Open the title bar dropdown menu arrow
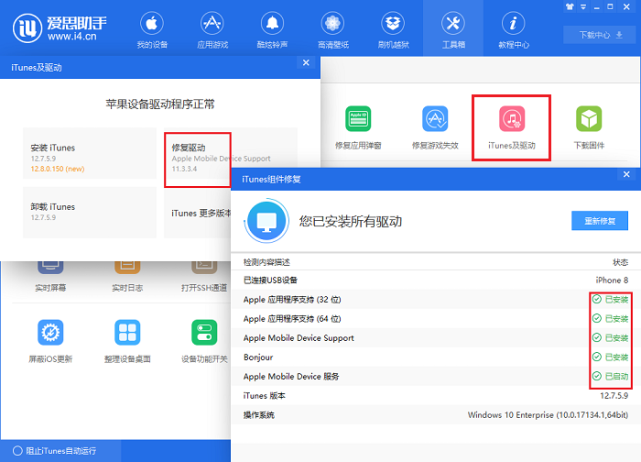Image resolution: width=641 pixels, height=462 pixels. point(583,7)
